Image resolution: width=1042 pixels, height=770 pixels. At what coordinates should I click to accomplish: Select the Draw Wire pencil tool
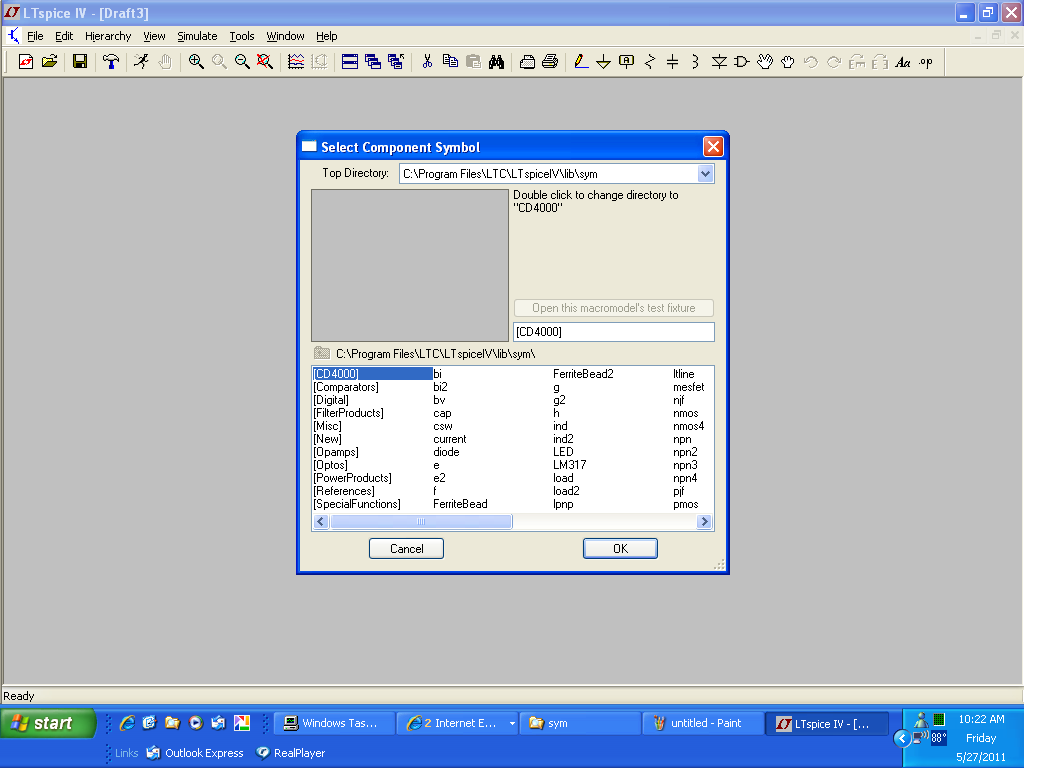(581, 62)
